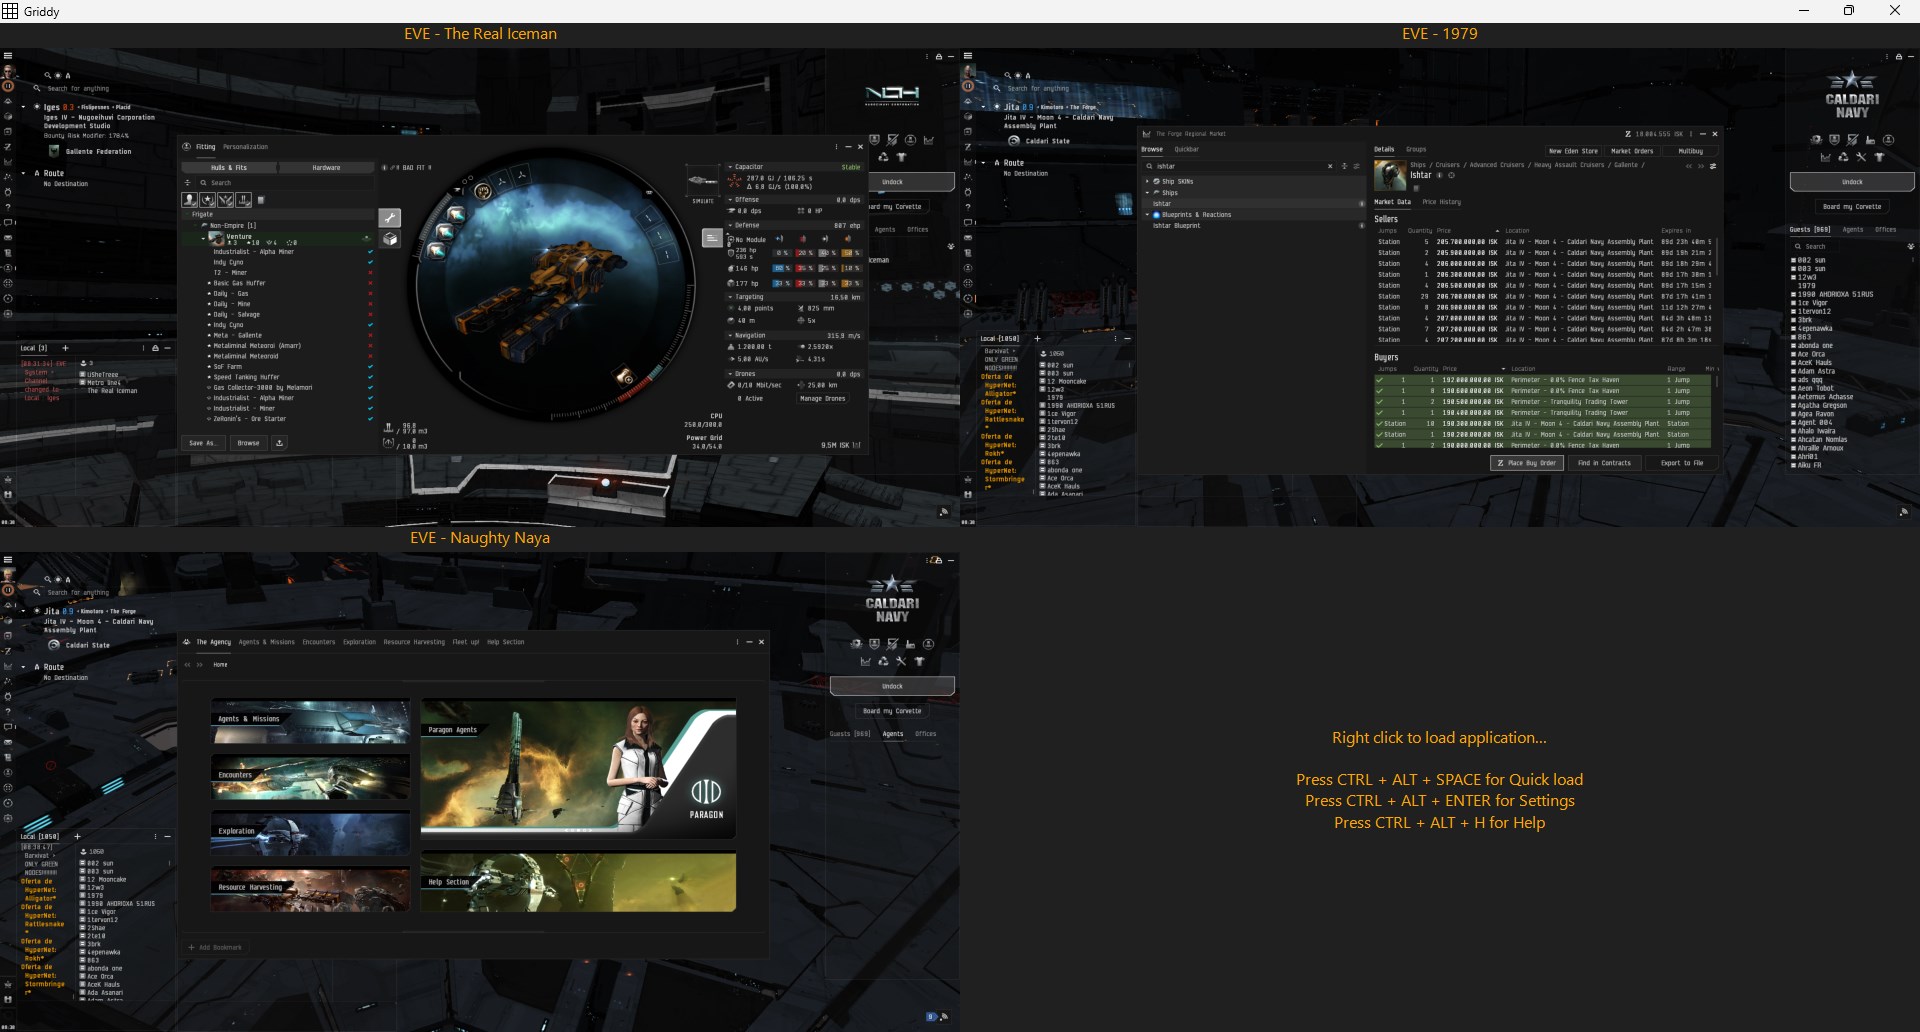
Task: Close the Regional Market window in 1979 client
Action: (x=1715, y=134)
